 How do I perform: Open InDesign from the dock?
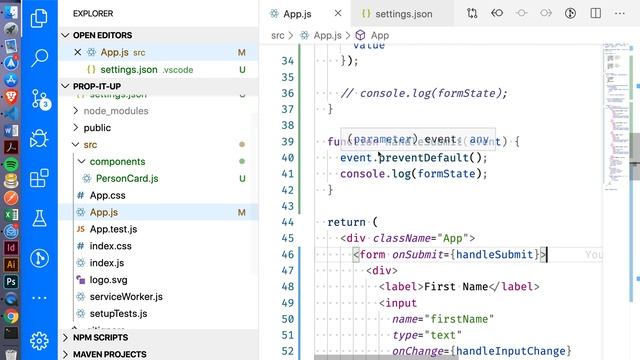click(x=11, y=247)
